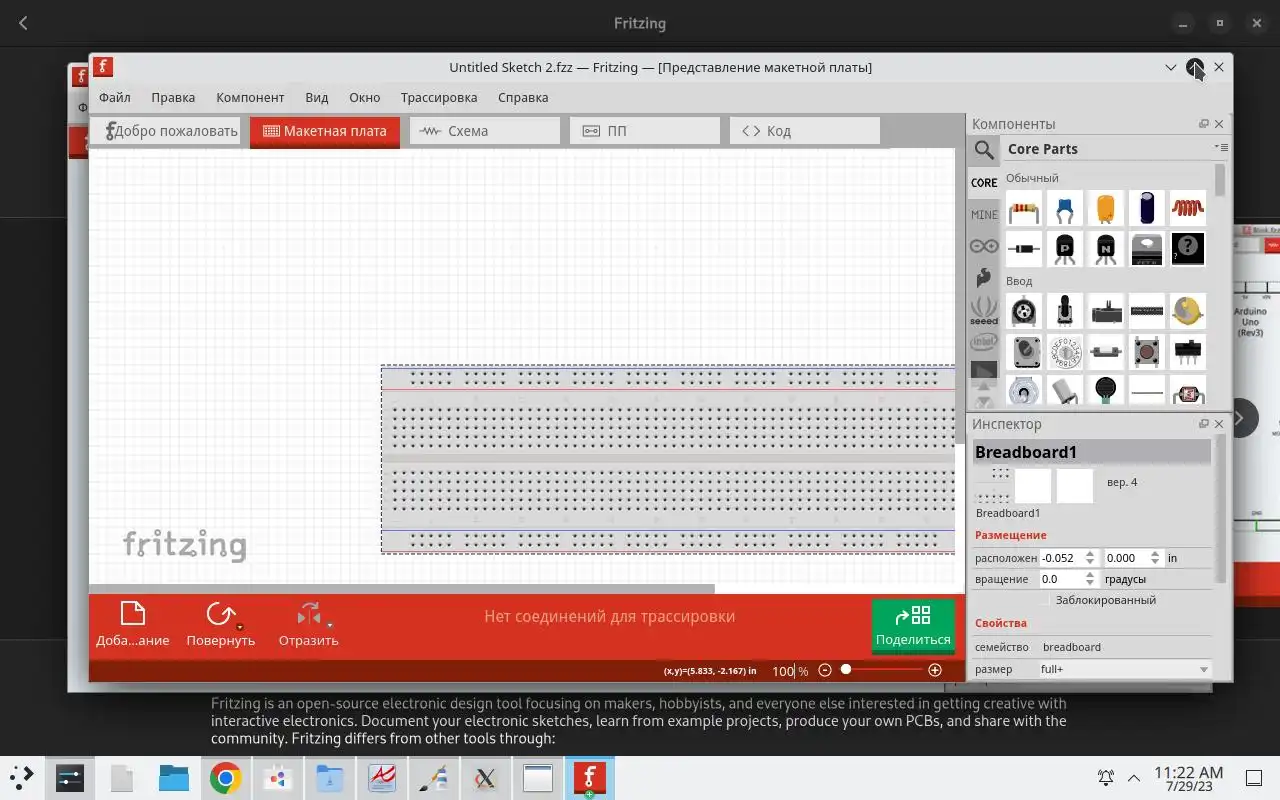
Task: Open the Файл menu
Action: pos(115,97)
